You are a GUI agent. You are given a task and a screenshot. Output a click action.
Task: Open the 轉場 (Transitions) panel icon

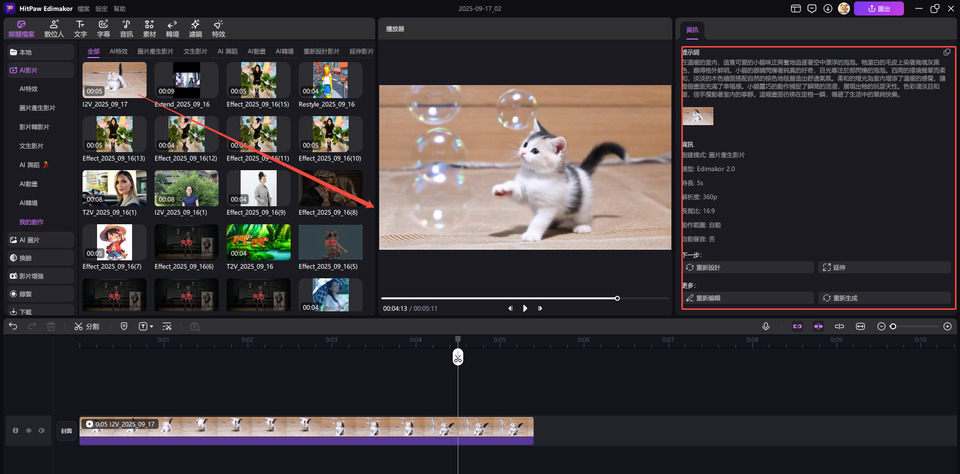pos(172,27)
